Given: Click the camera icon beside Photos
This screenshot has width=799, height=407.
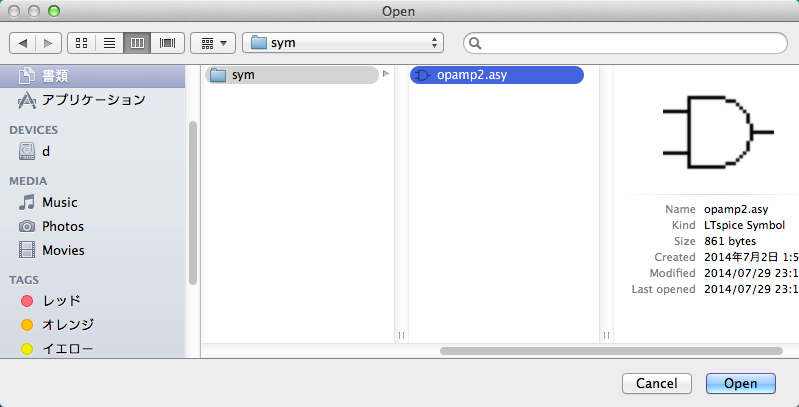Looking at the screenshot, I should [27, 226].
